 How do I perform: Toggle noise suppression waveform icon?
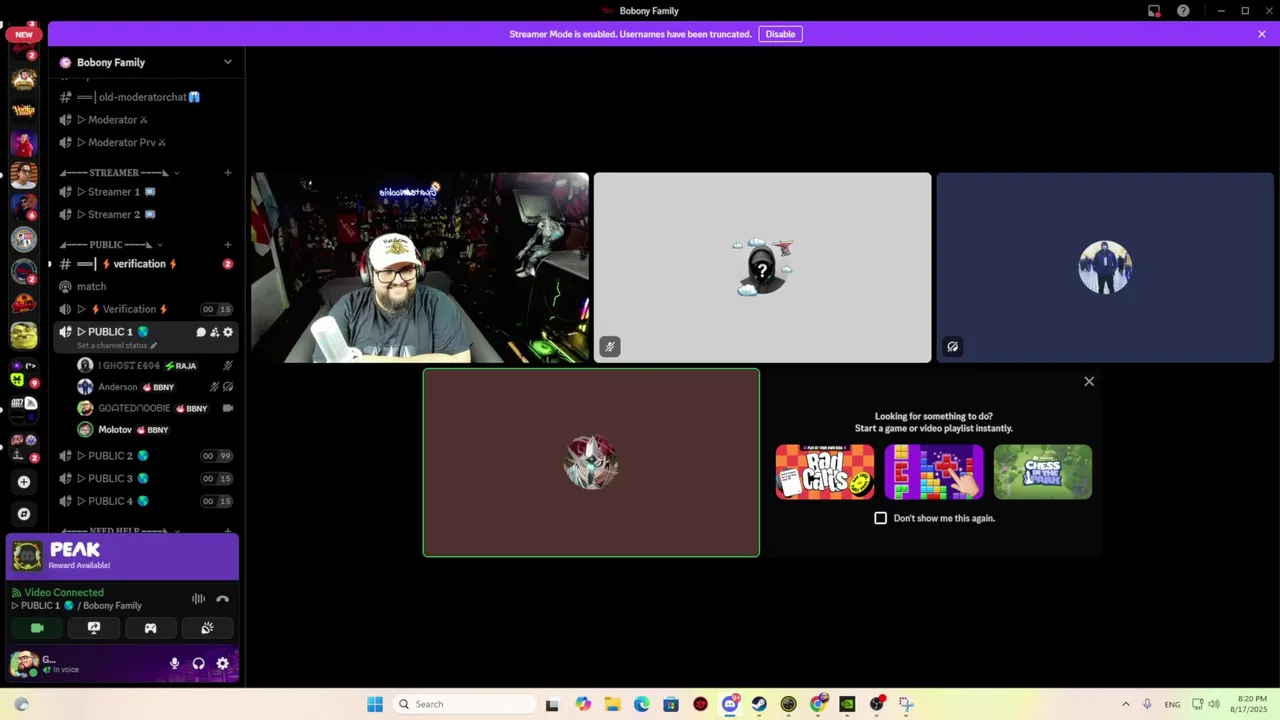(198, 599)
